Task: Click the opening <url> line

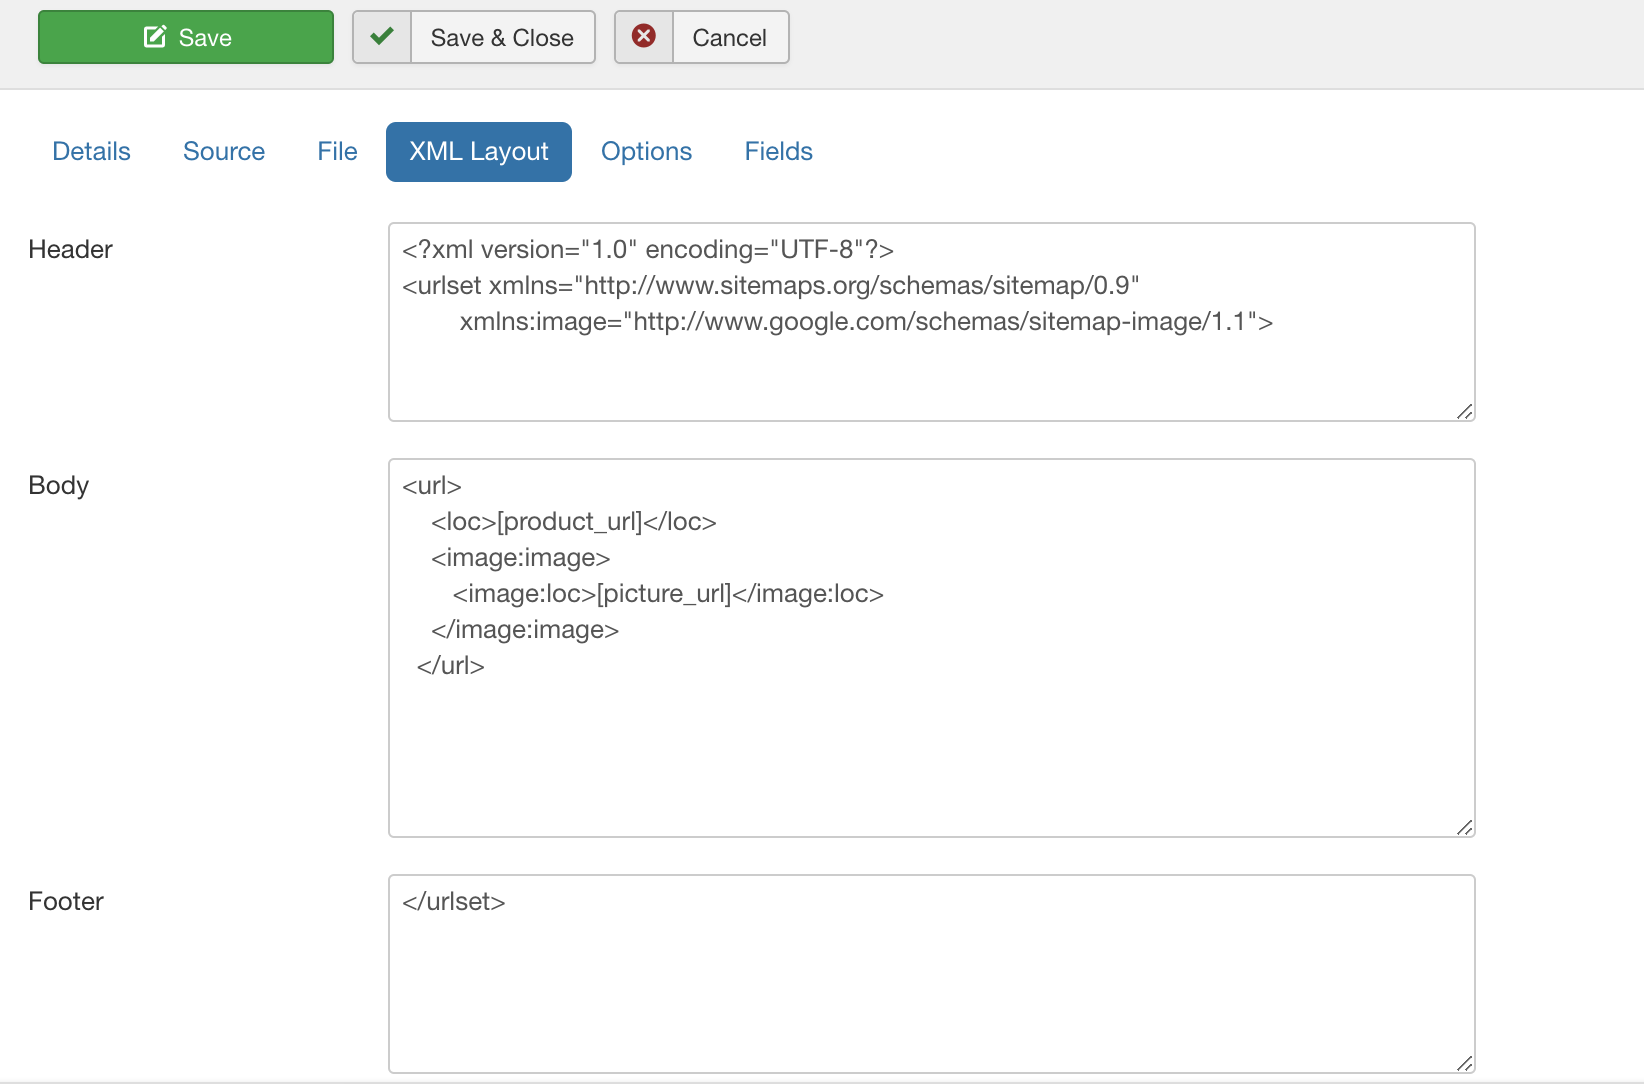Action: 432,486
